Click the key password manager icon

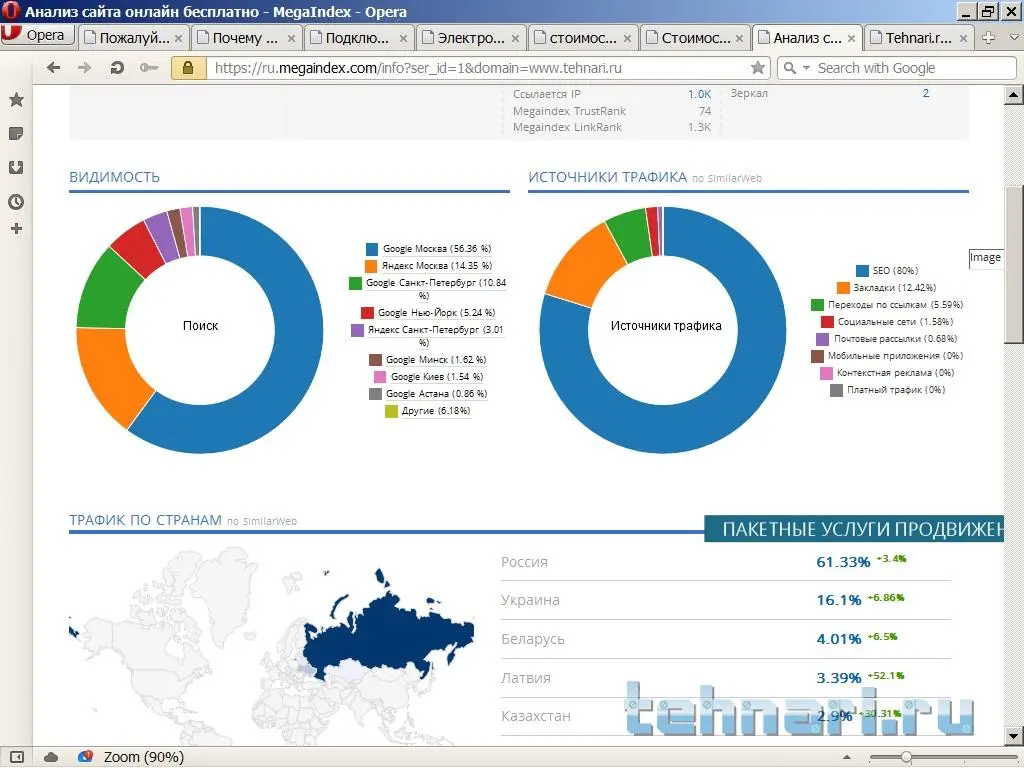[148, 68]
